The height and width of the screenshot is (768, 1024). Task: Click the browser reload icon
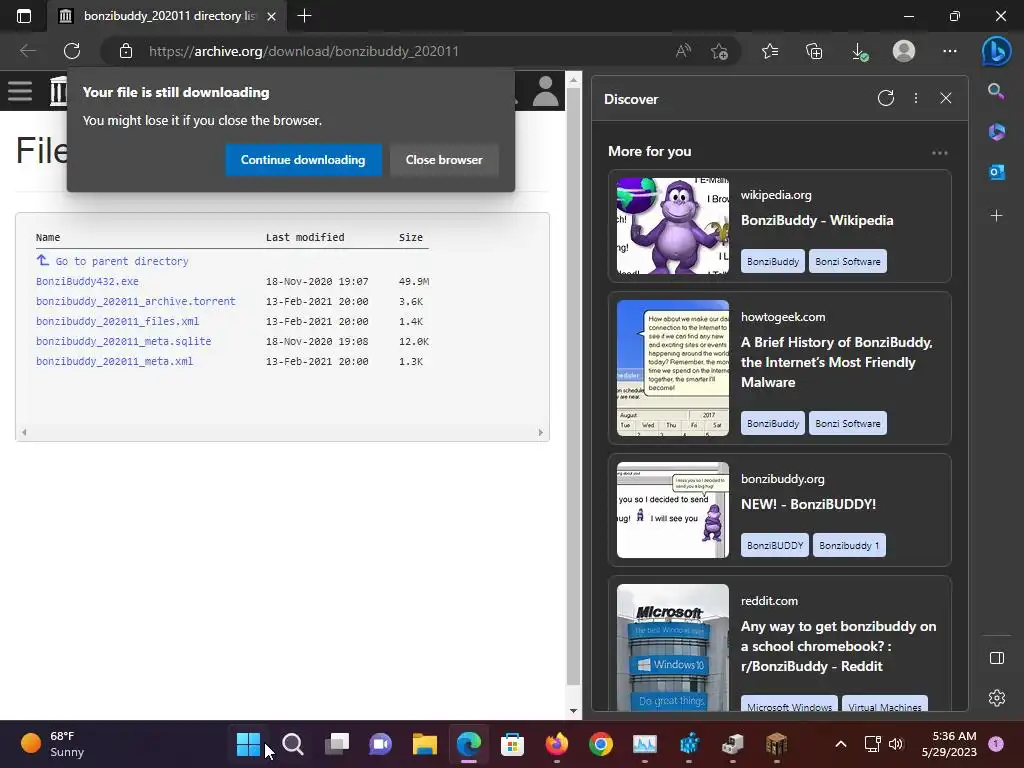[x=72, y=51]
